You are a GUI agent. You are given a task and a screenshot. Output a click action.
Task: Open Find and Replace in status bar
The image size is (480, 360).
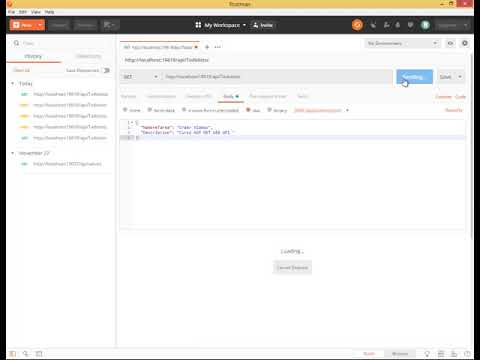coord(26,354)
